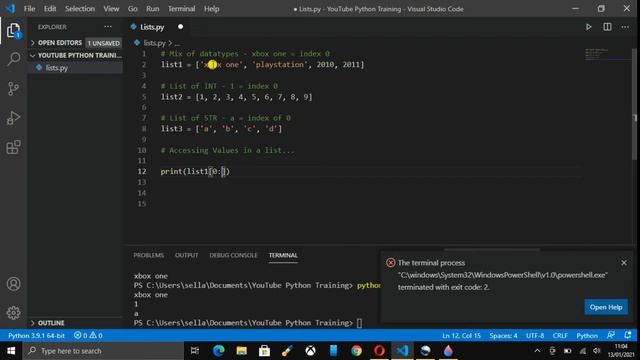Open Windows Start menu
This screenshot has width=640, height=360.
point(11,351)
